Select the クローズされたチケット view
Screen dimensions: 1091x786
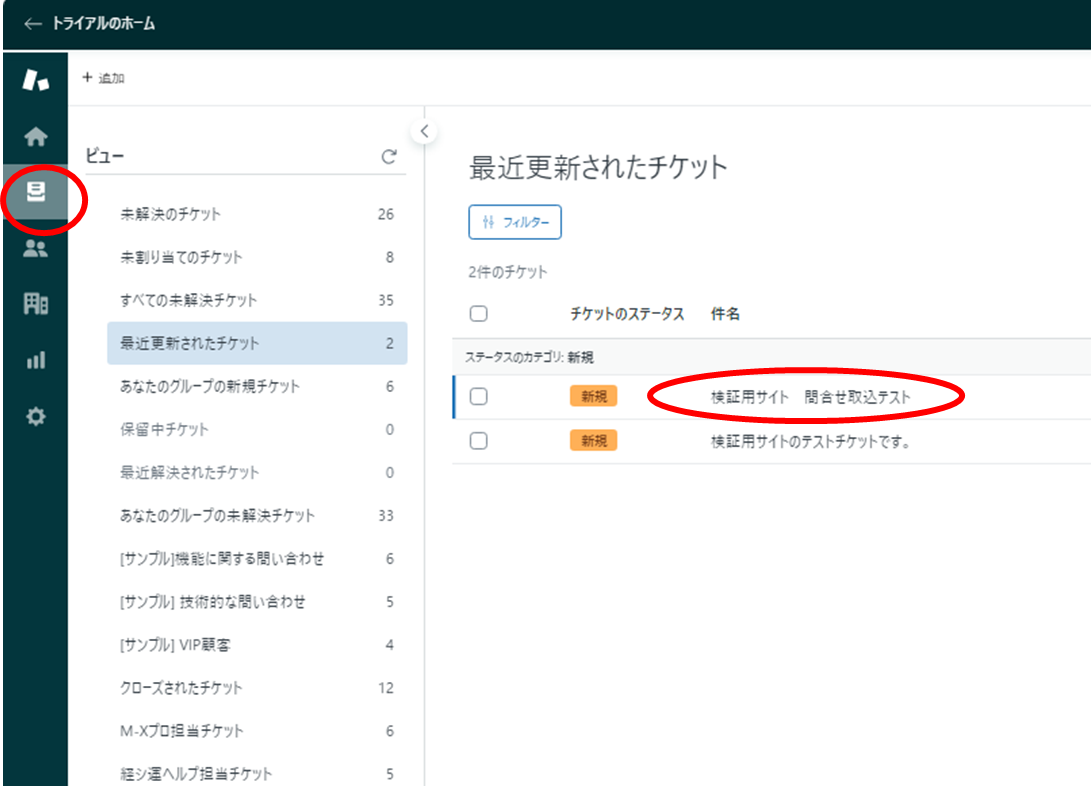click(x=181, y=688)
